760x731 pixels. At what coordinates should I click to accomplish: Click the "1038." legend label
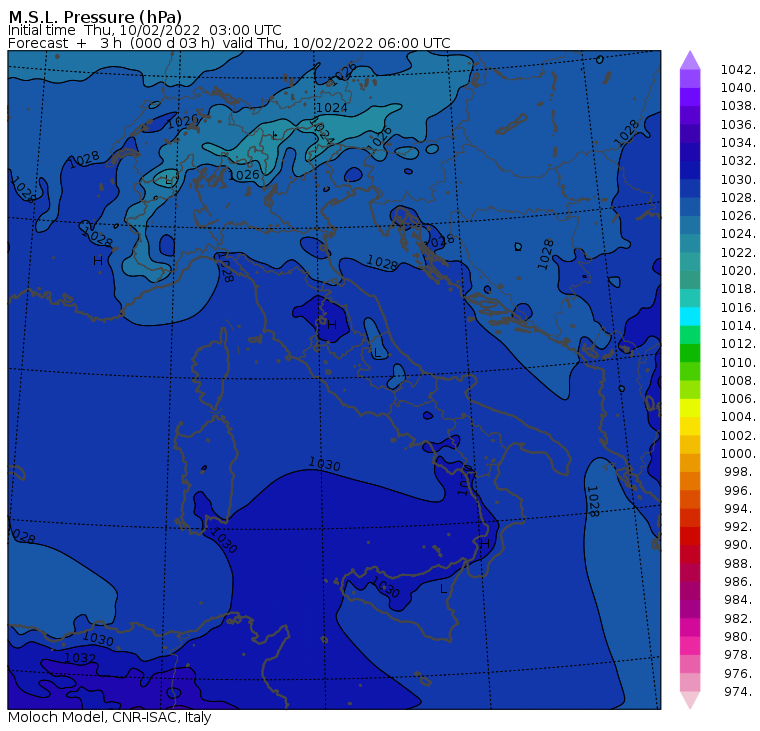[738, 106]
